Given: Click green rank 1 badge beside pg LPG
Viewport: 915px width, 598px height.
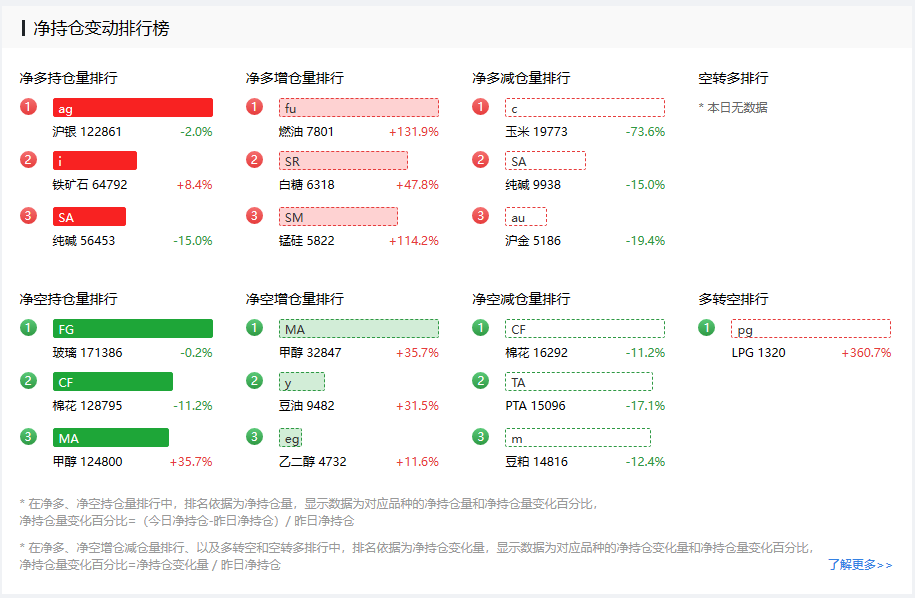Looking at the screenshot, I should tap(707, 328).
